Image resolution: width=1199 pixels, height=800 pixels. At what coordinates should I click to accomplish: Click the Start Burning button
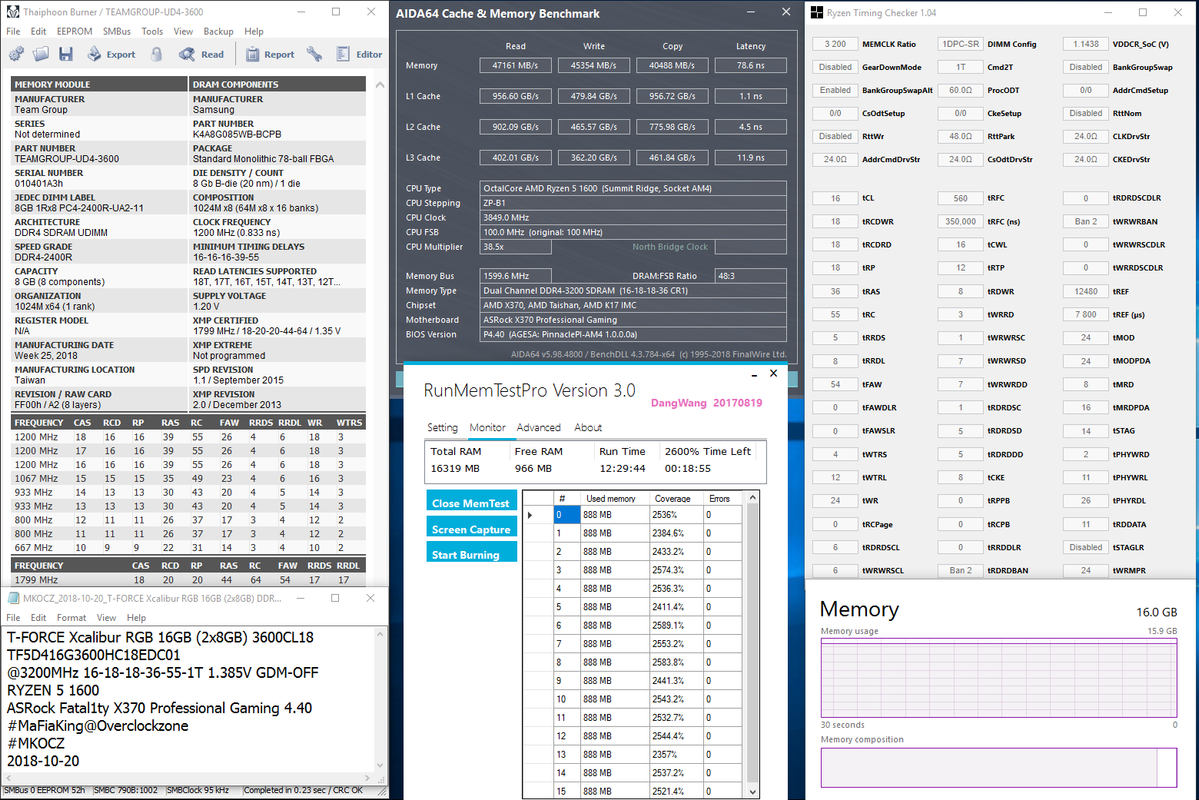[x=471, y=554]
